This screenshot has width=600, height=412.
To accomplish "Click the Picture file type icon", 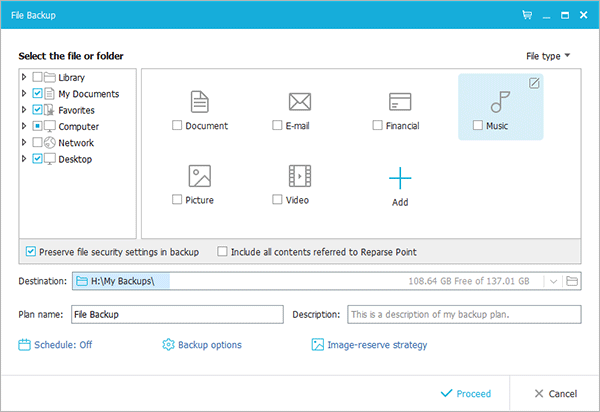I will [199, 176].
